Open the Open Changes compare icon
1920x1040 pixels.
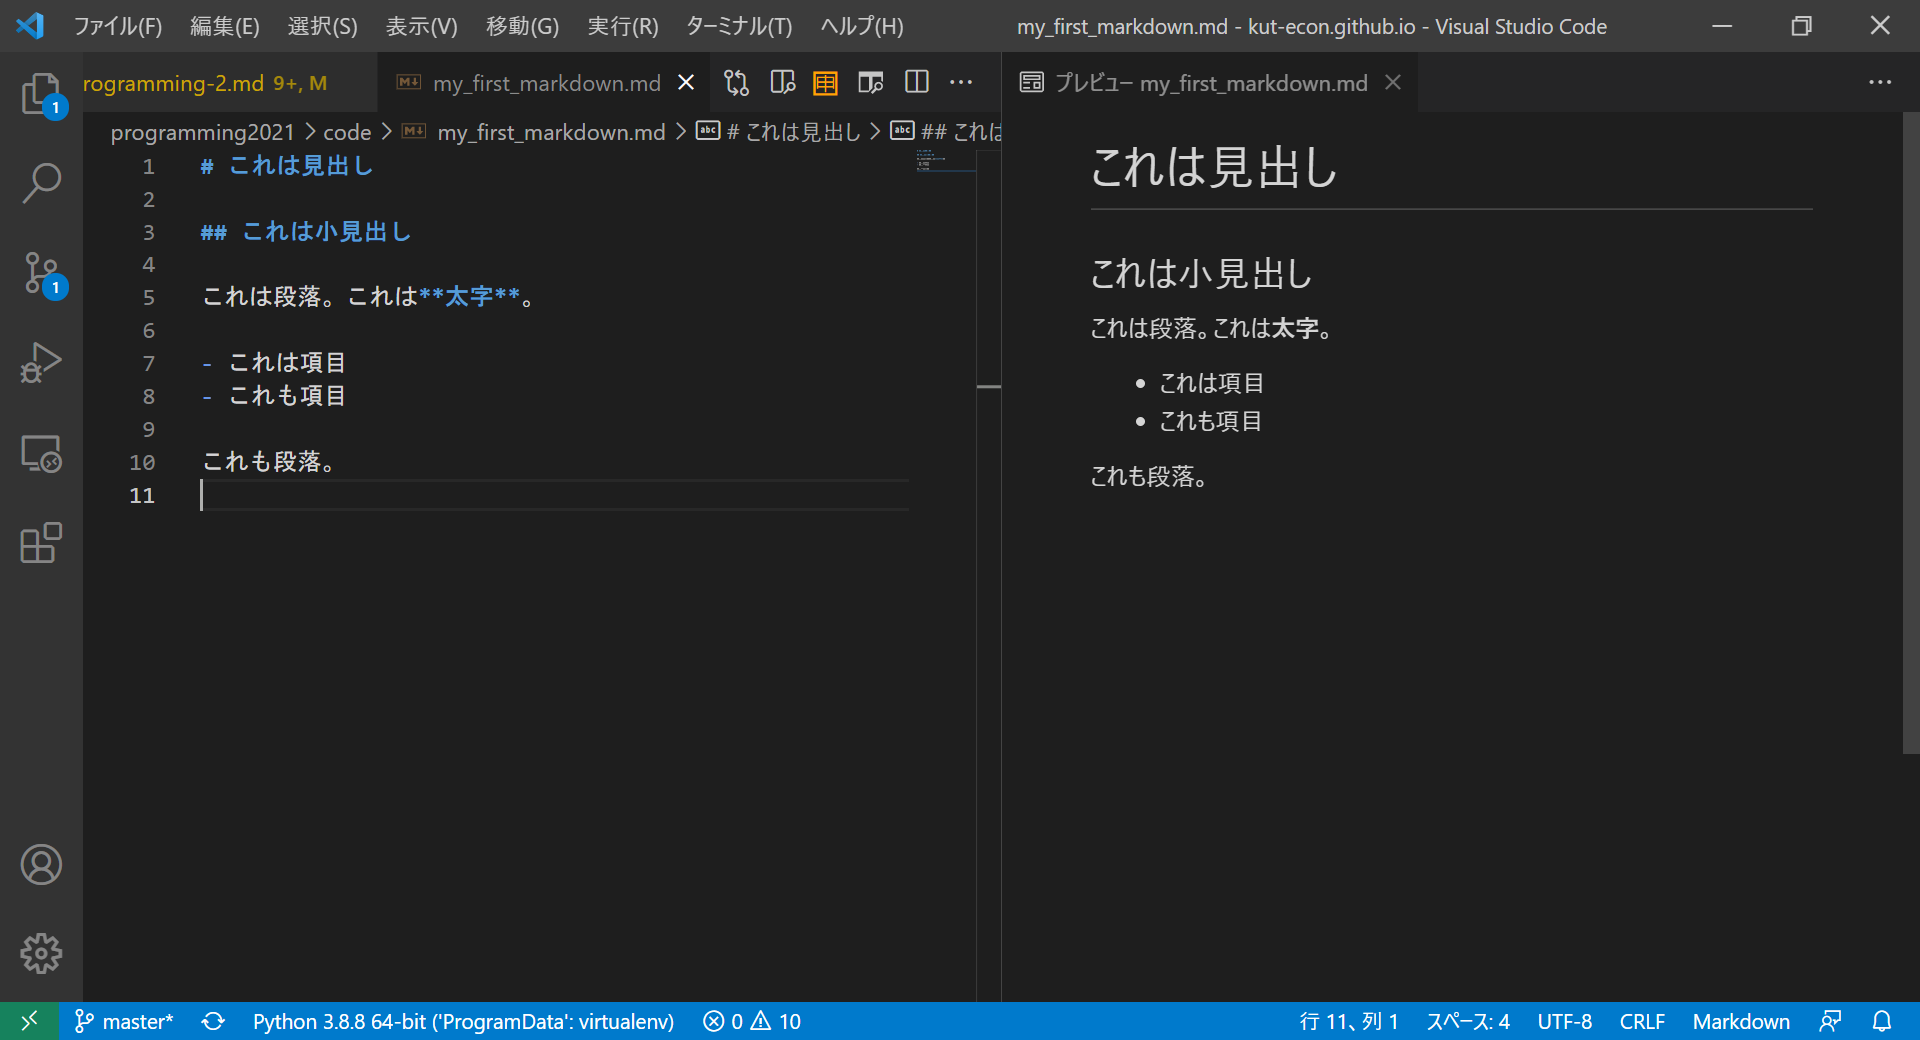pyautogui.click(x=737, y=83)
